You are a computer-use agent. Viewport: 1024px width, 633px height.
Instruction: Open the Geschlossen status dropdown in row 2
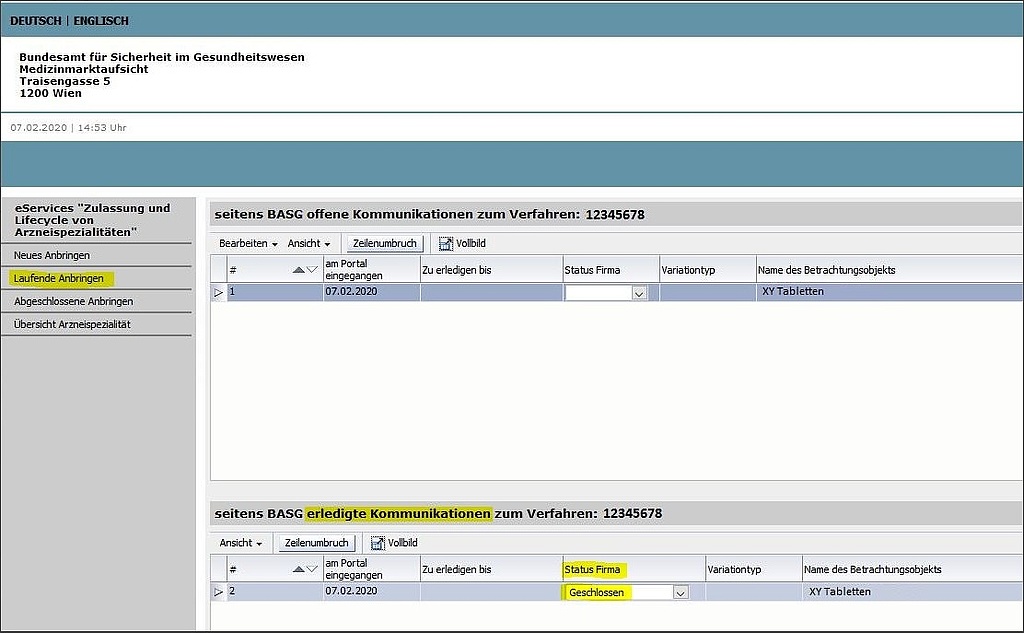coord(680,591)
